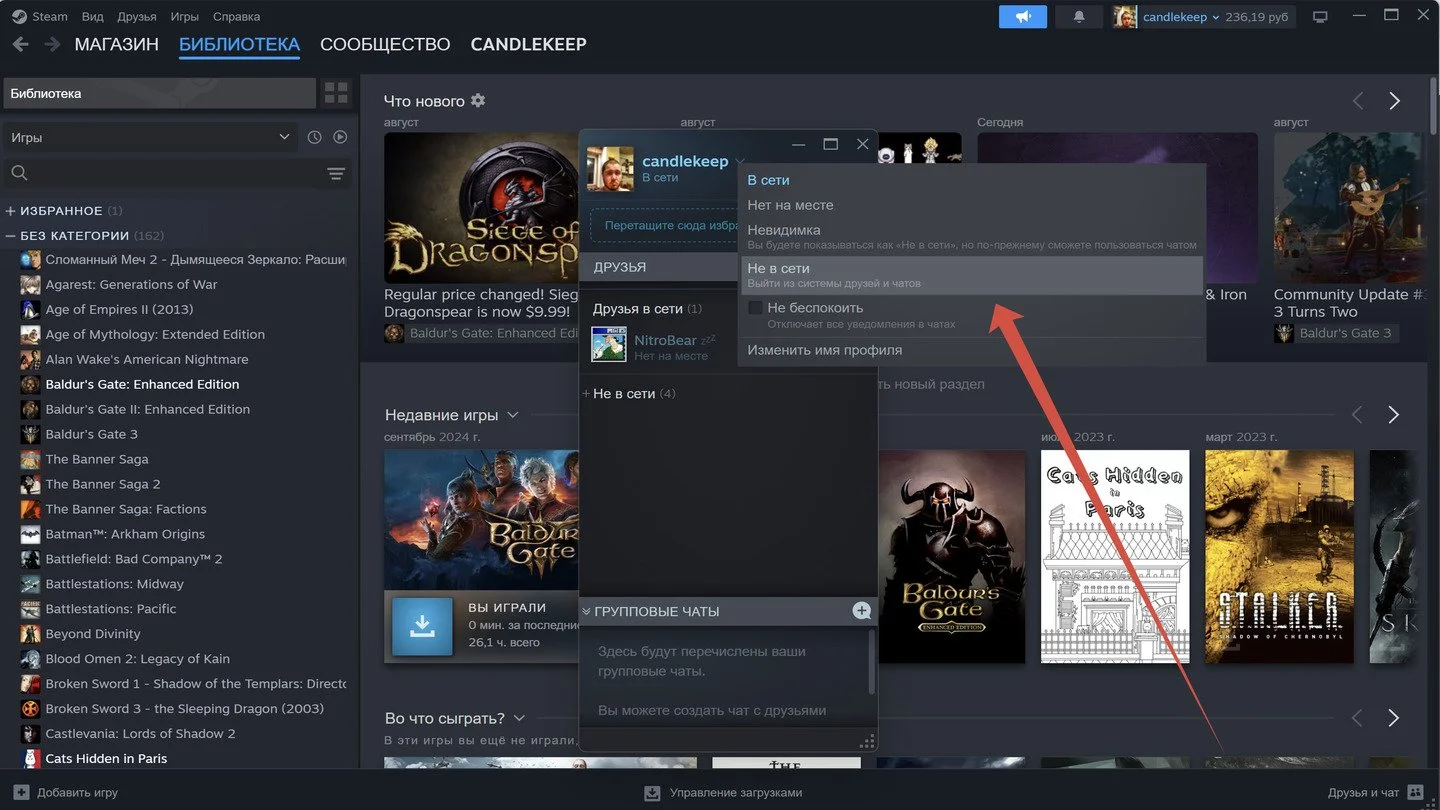Viewport: 1440px width, 810px height.
Task: Click the blue download button for Baldur's Gate 3
Action: coord(422,627)
